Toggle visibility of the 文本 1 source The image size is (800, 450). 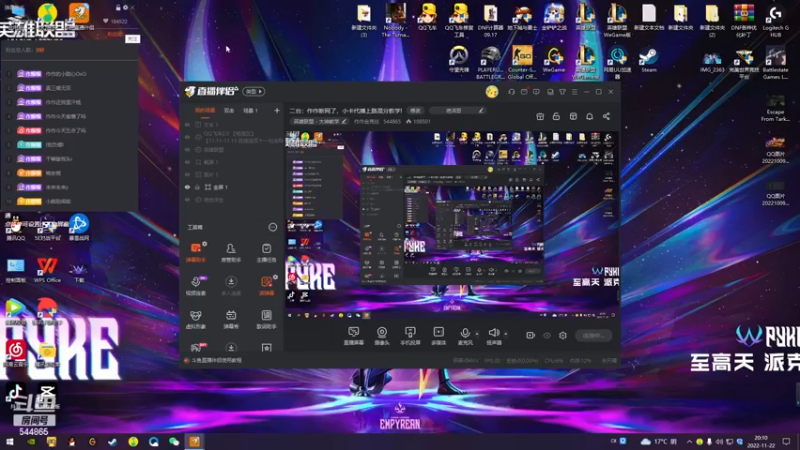[187, 124]
